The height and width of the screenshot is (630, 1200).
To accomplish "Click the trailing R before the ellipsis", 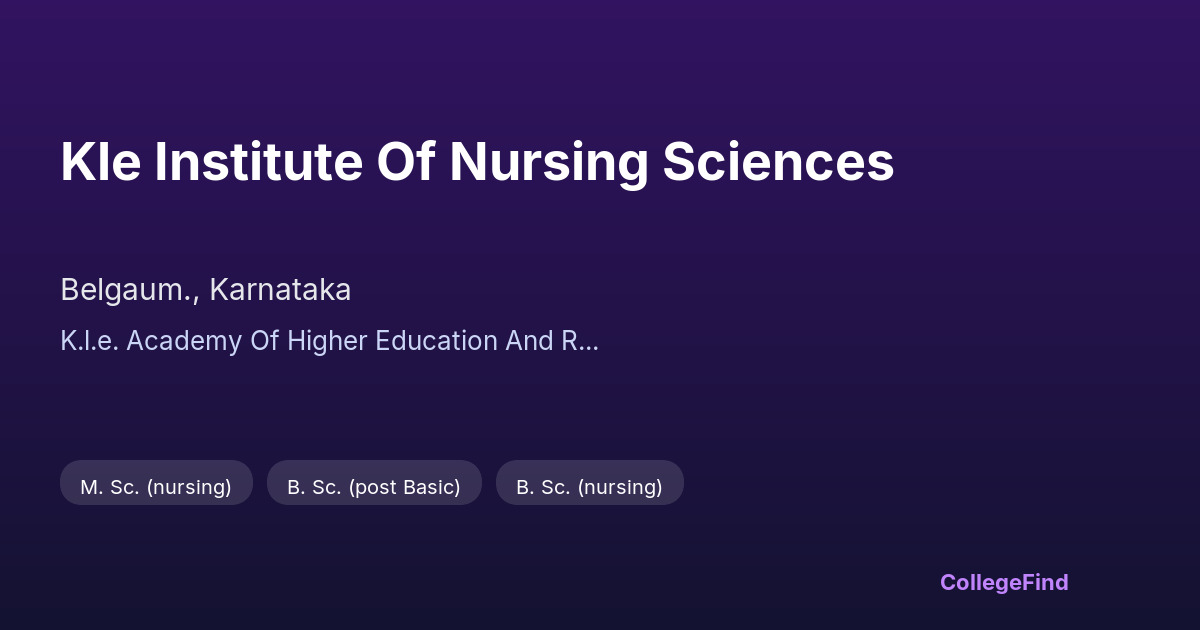I will [x=567, y=341].
